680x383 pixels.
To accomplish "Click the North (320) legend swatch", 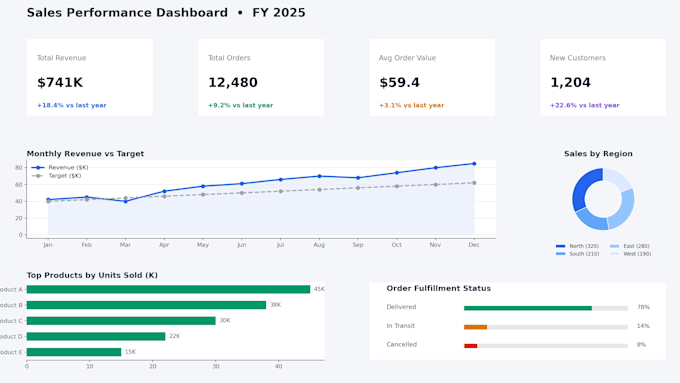I will pyautogui.click(x=560, y=246).
